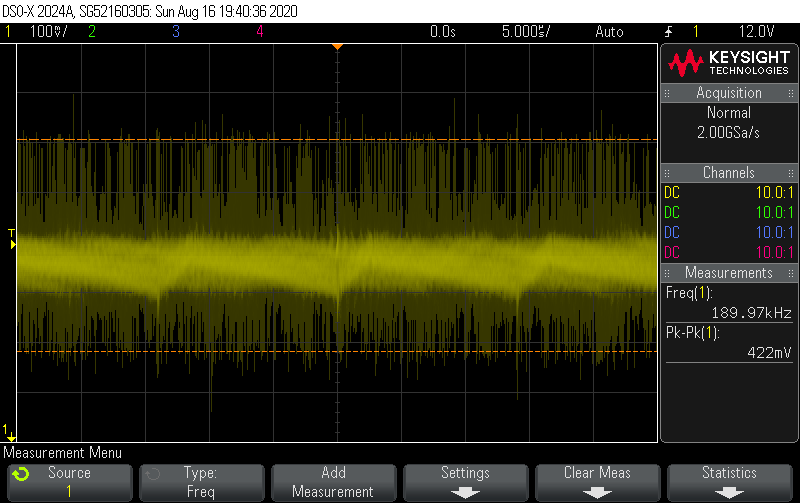Click the green DC coupling for channel 2
Image resolution: width=800 pixels, height=503 pixels.
coord(672,212)
